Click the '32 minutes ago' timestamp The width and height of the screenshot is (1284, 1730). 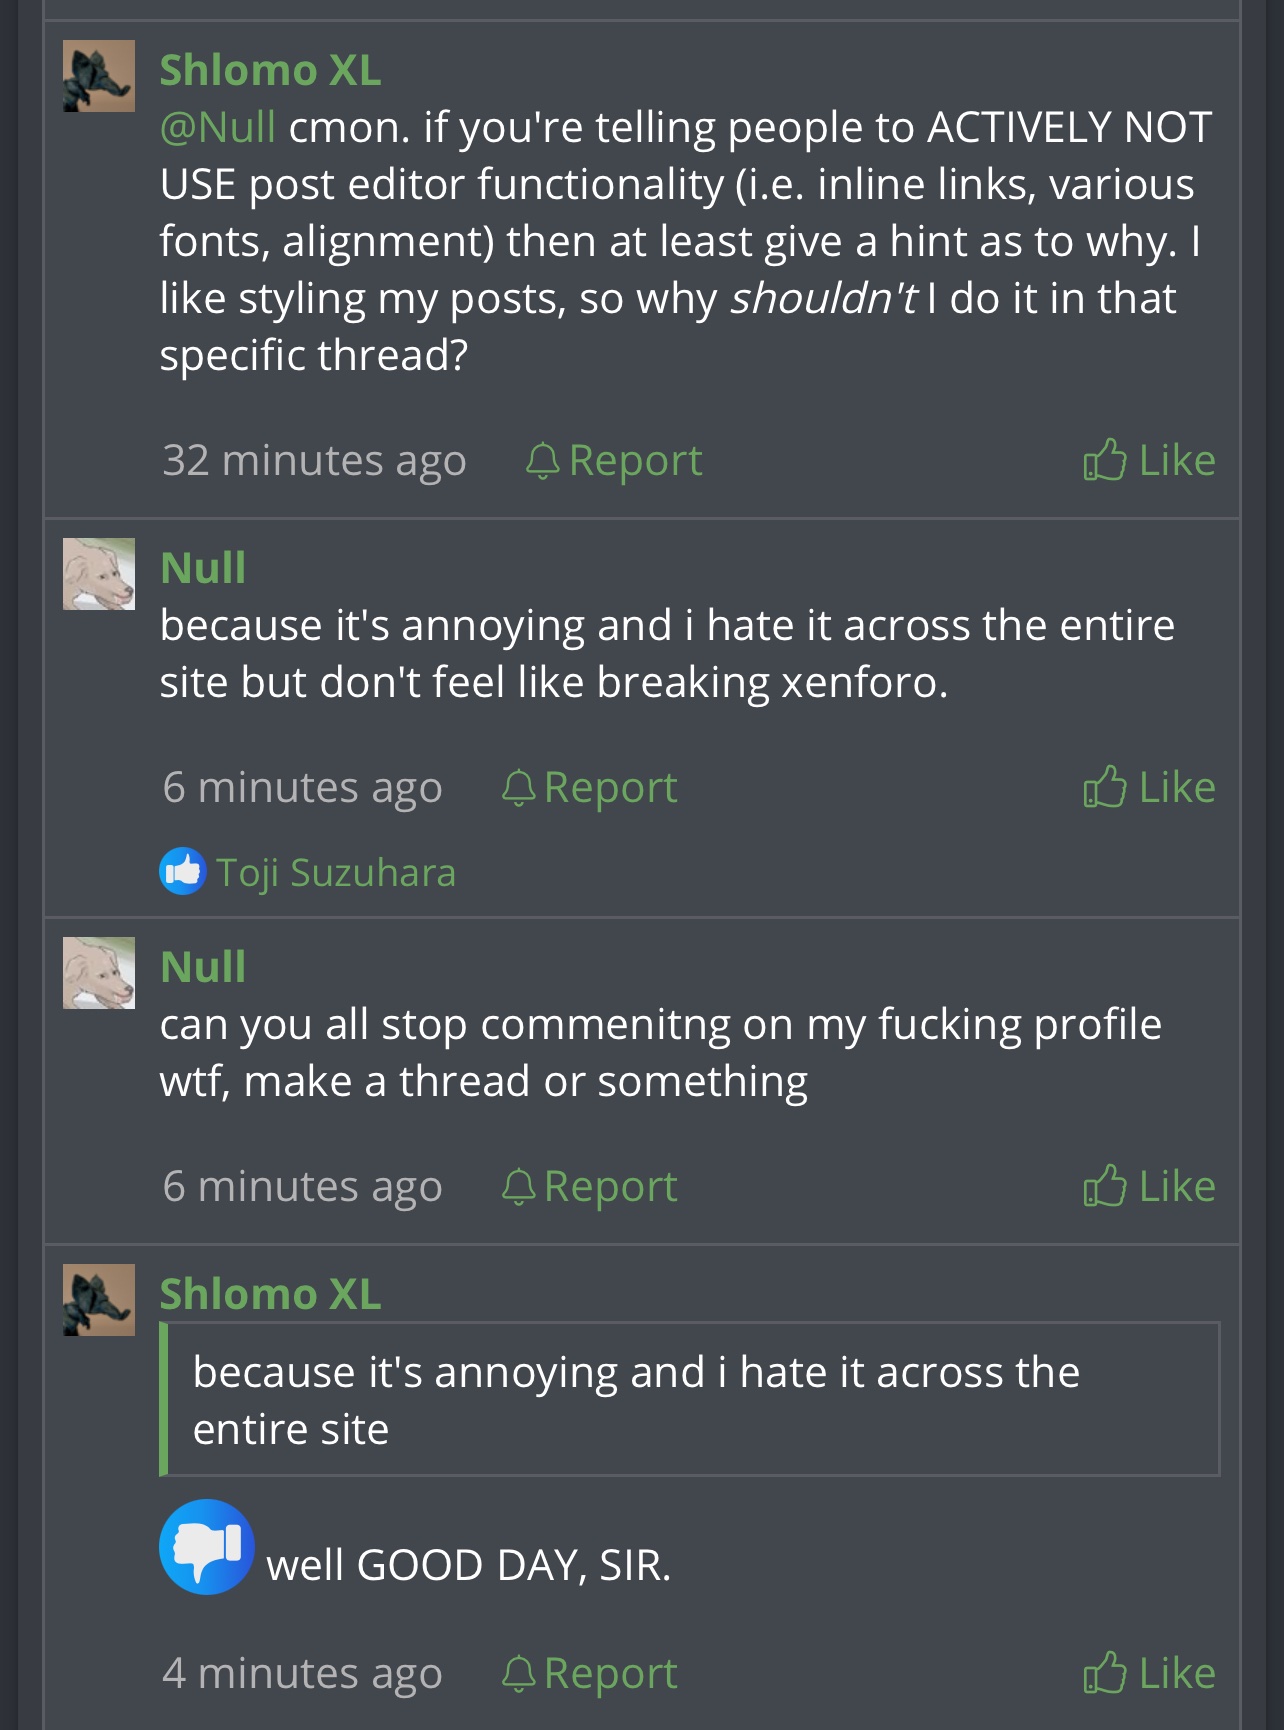click(x=314, y=460)
